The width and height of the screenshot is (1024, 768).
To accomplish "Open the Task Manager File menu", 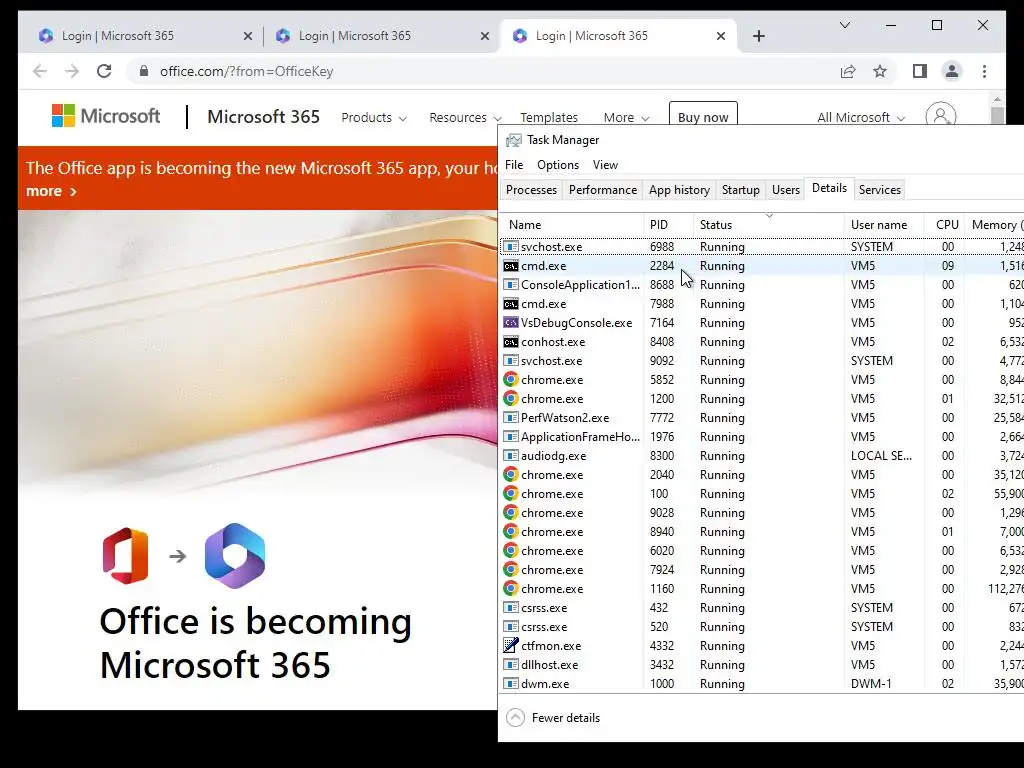I will 514,165.
